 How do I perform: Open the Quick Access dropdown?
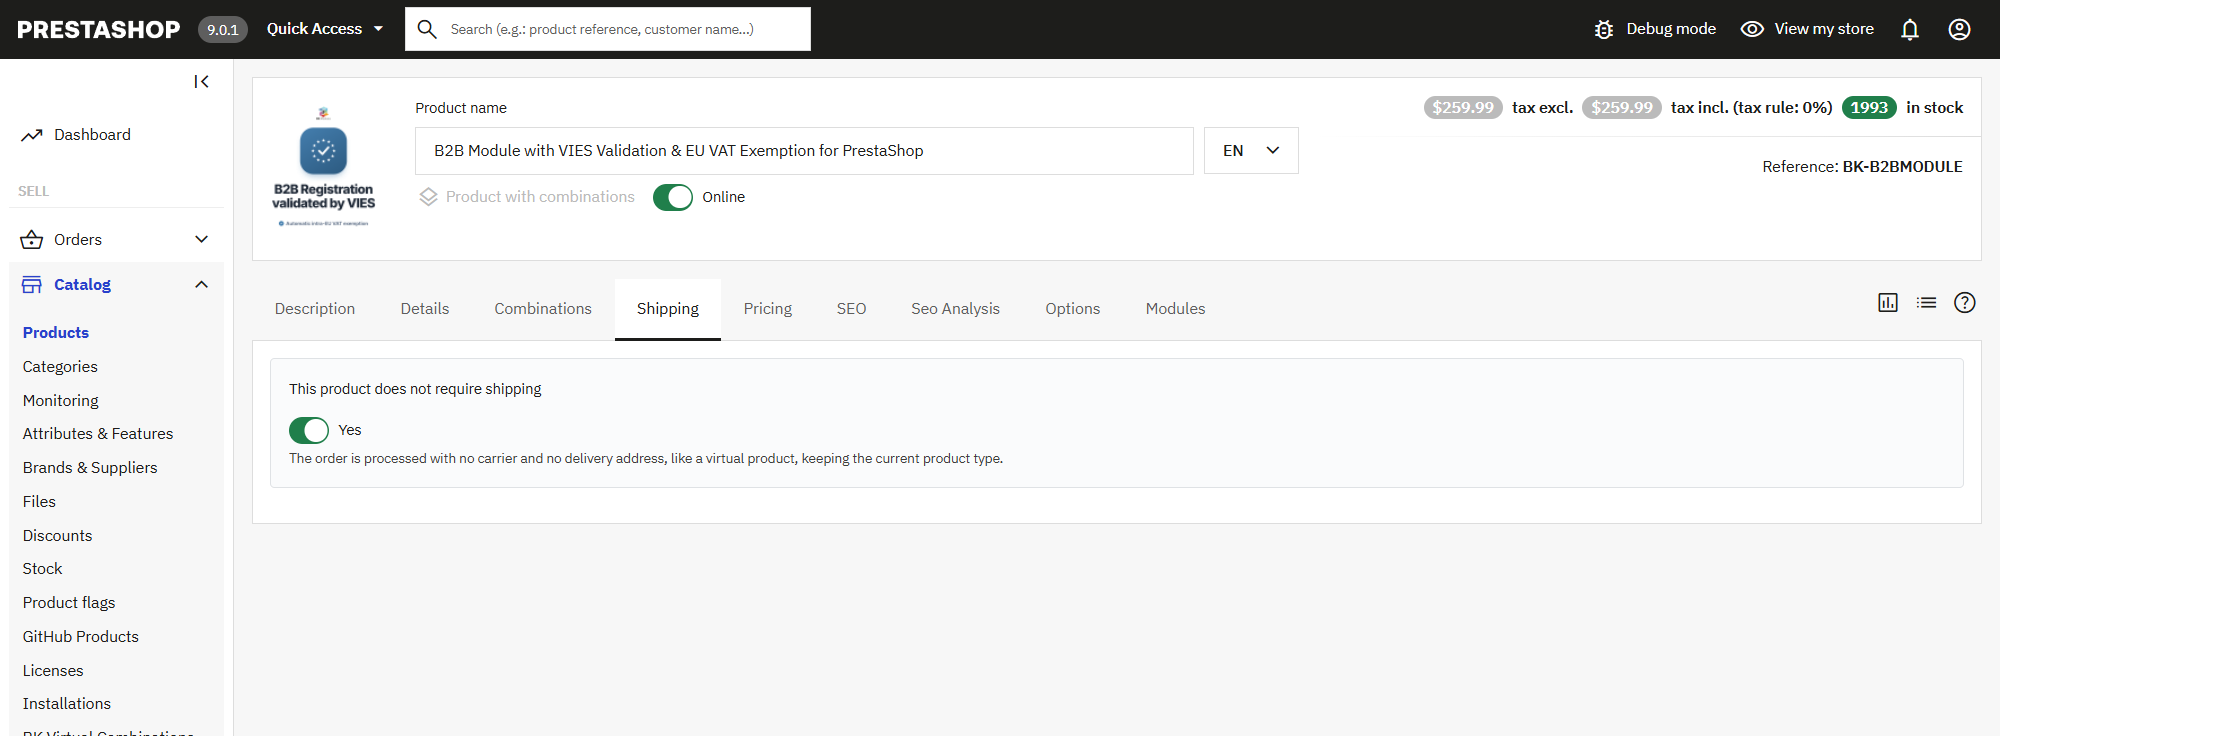click(x=325, y=29)
